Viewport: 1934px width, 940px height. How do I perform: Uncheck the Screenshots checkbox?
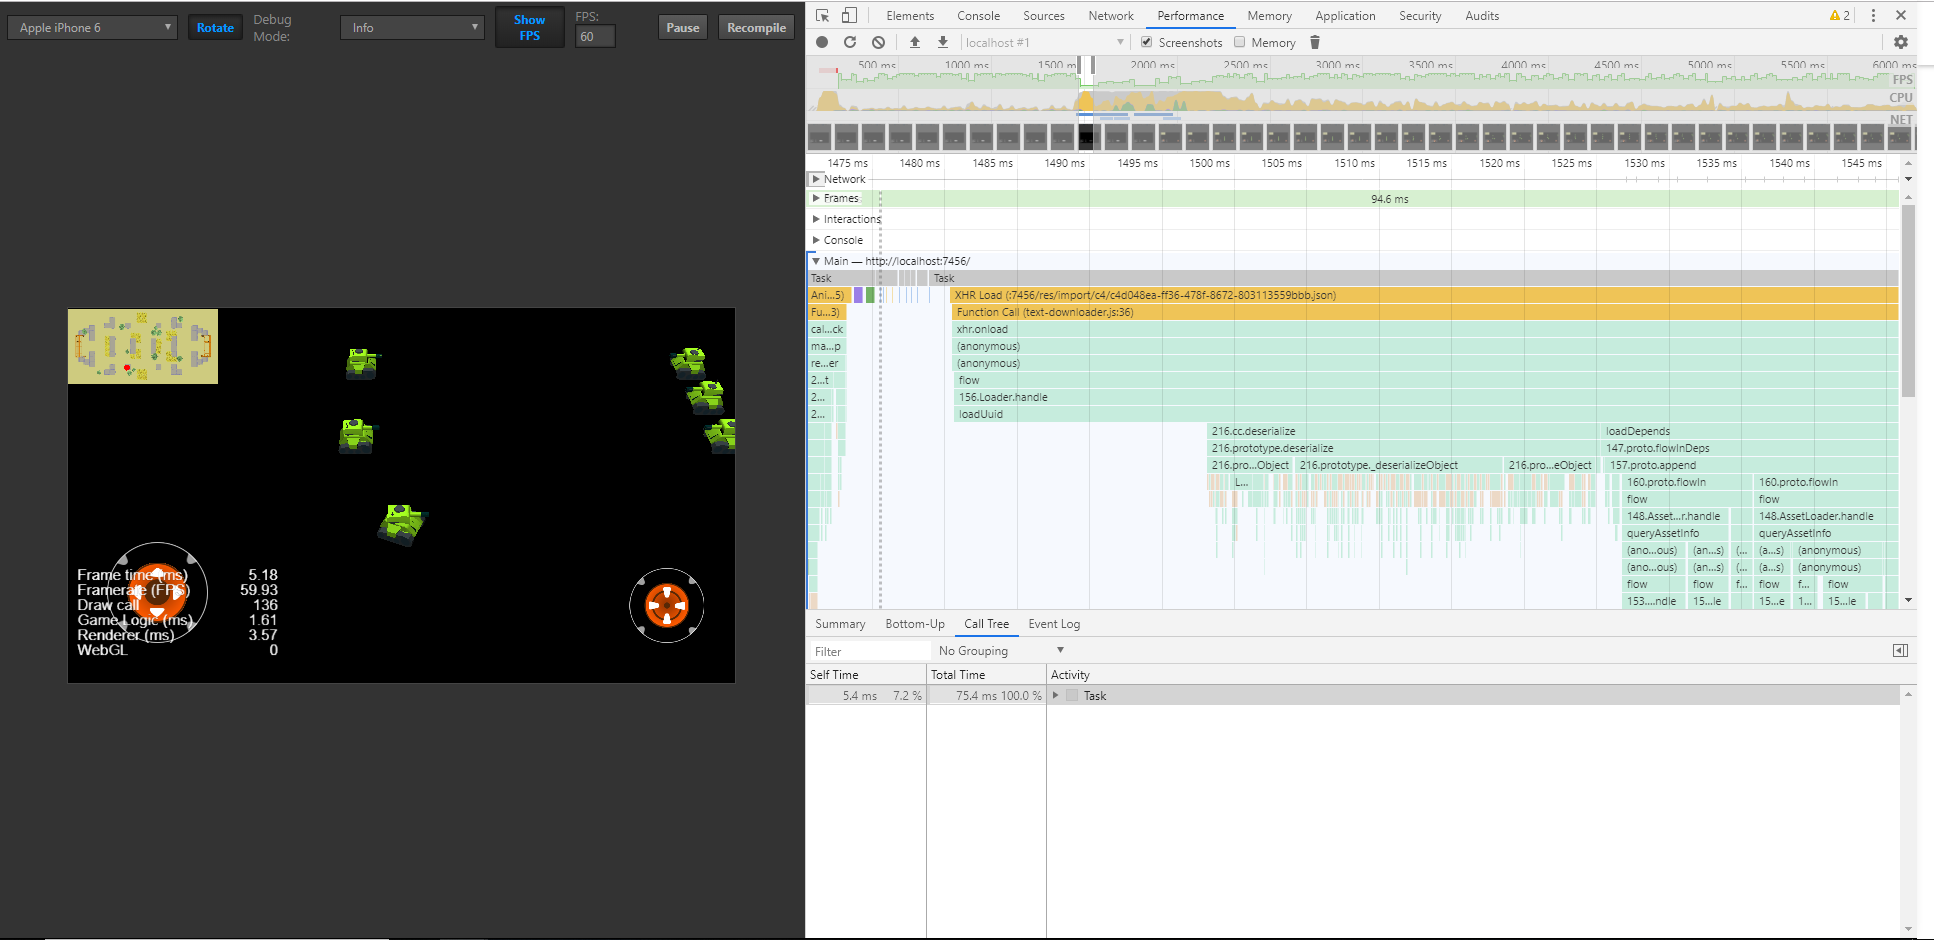[1147, 42]
